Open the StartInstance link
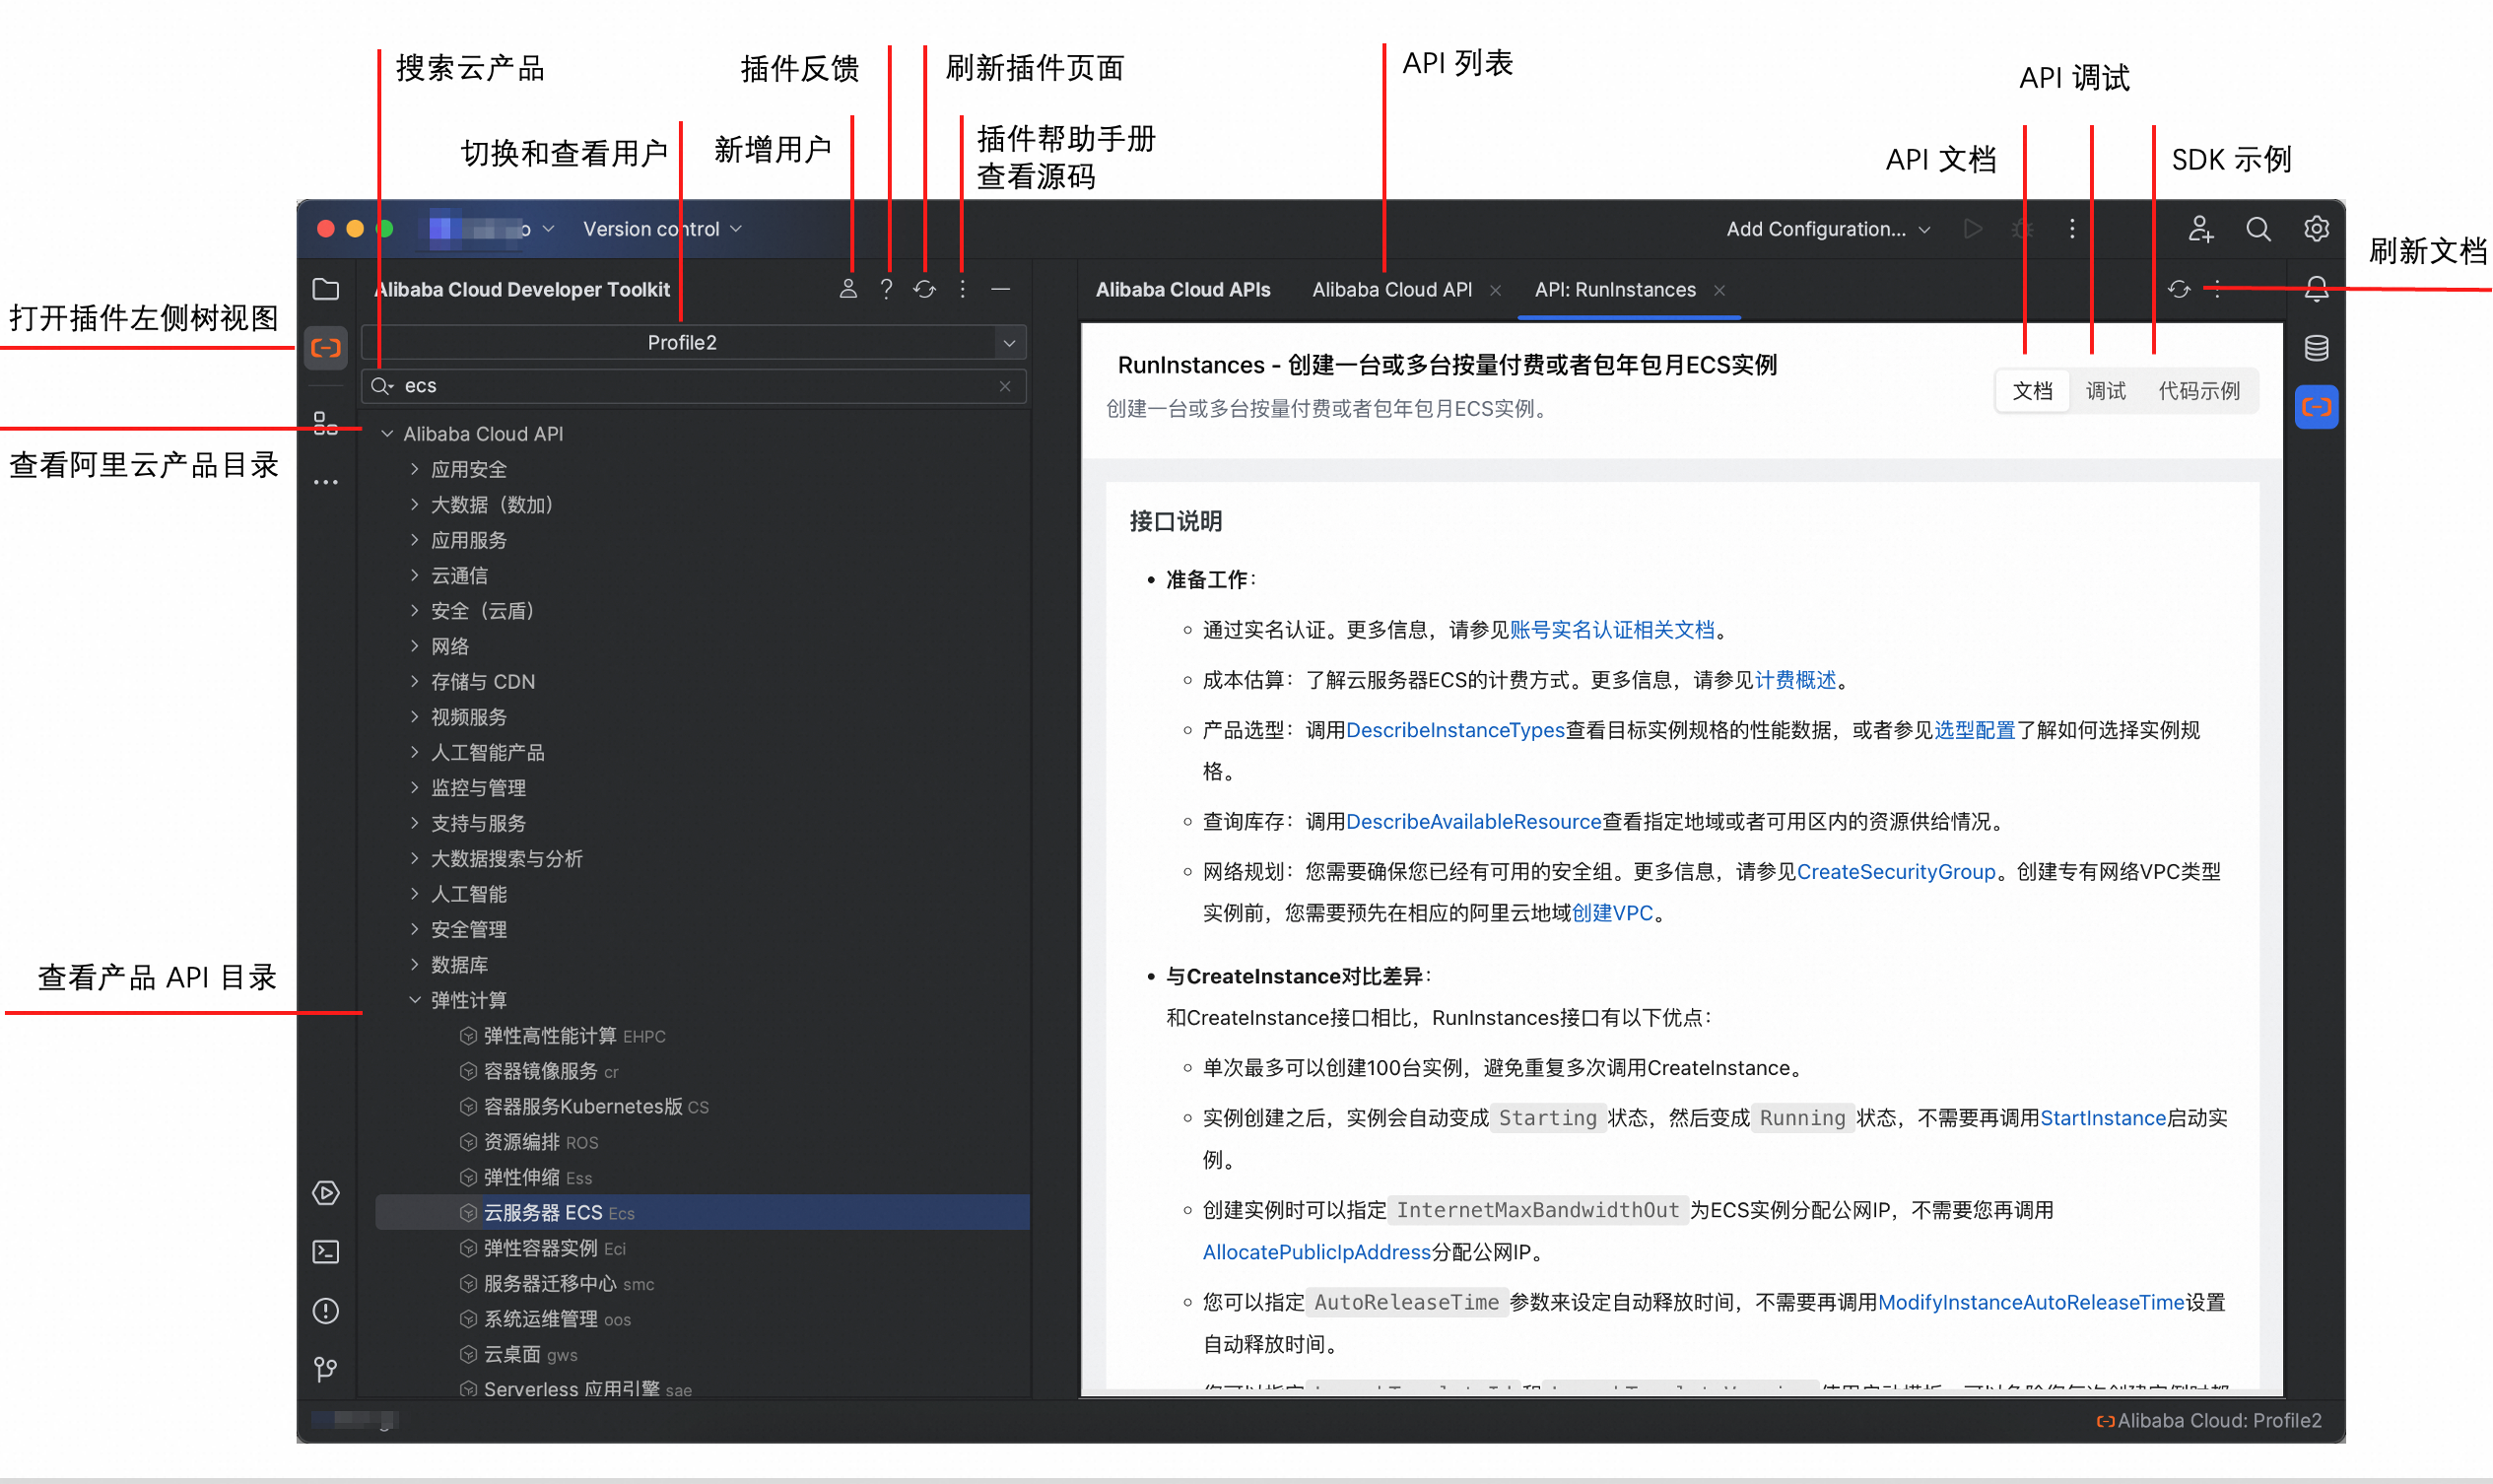The width and height of the screenshot is (2493, 1484). pos(2102,1119)
